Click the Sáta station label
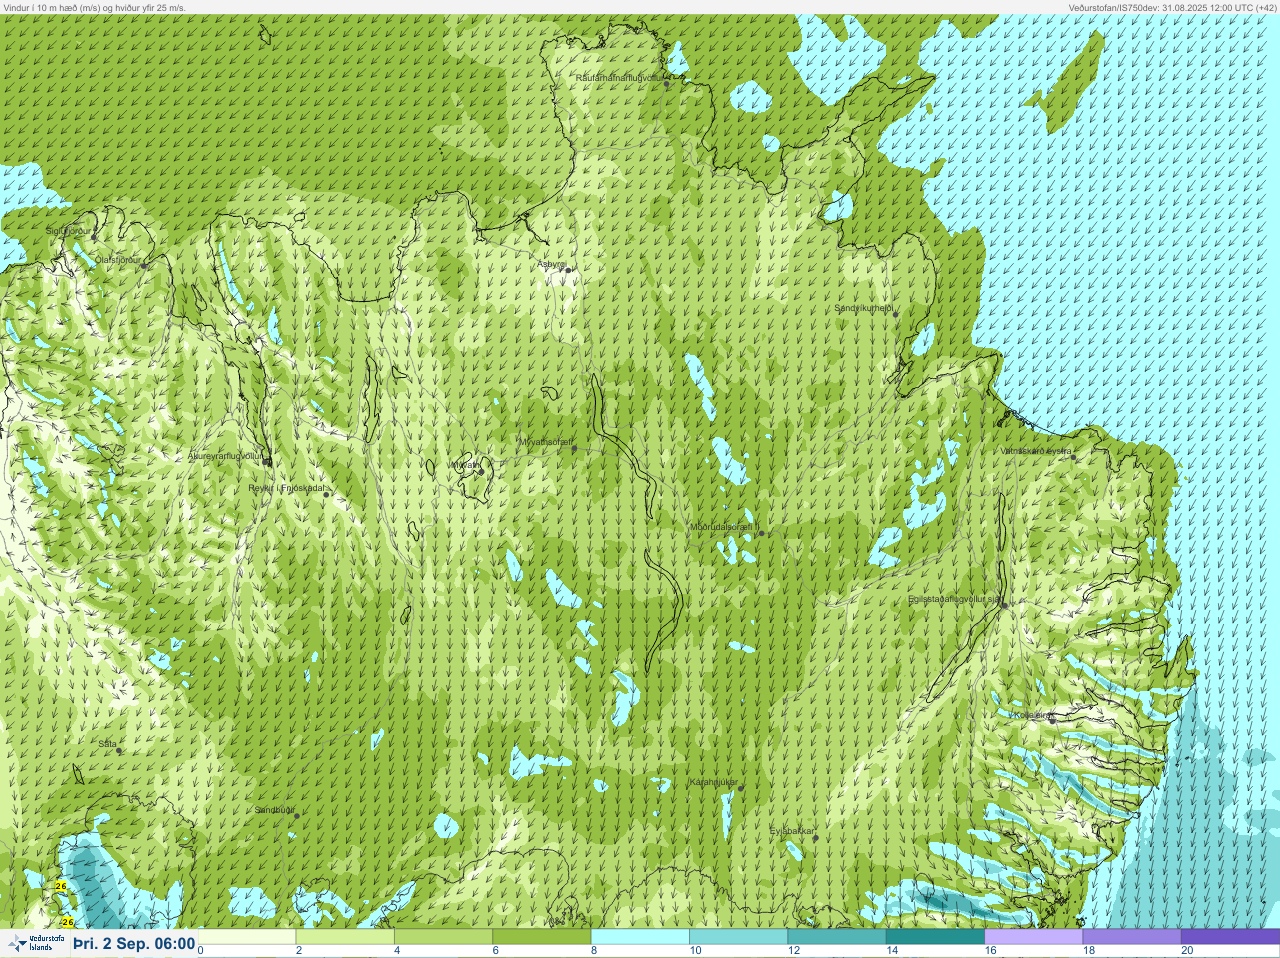 [x=108, y=744]
